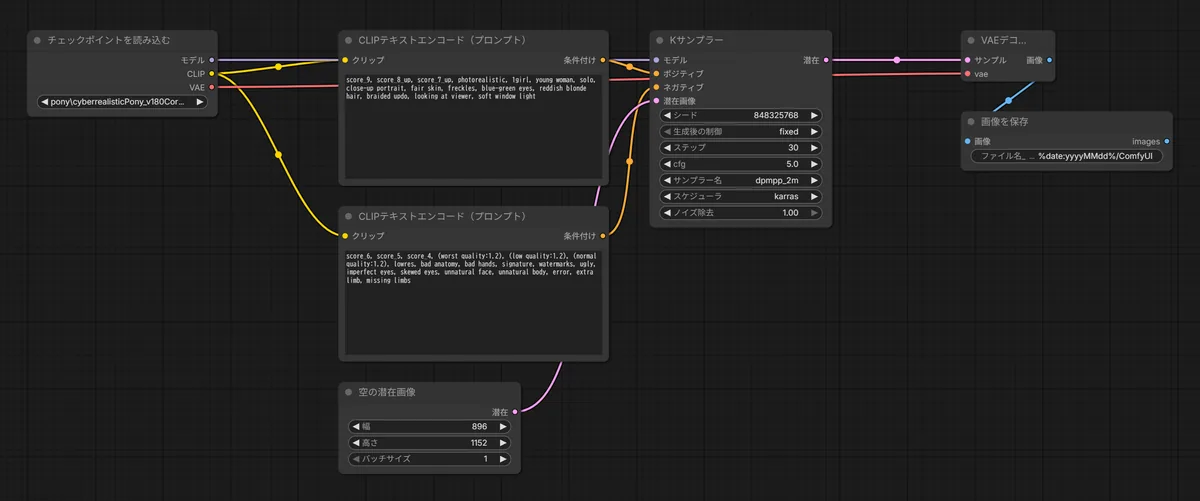The width and height of the screenshot is (1200, 501).
Task: Collapse the top CLIPテキストエンコード node title dot
Action: pyautogui.click(x=348, y=41)
